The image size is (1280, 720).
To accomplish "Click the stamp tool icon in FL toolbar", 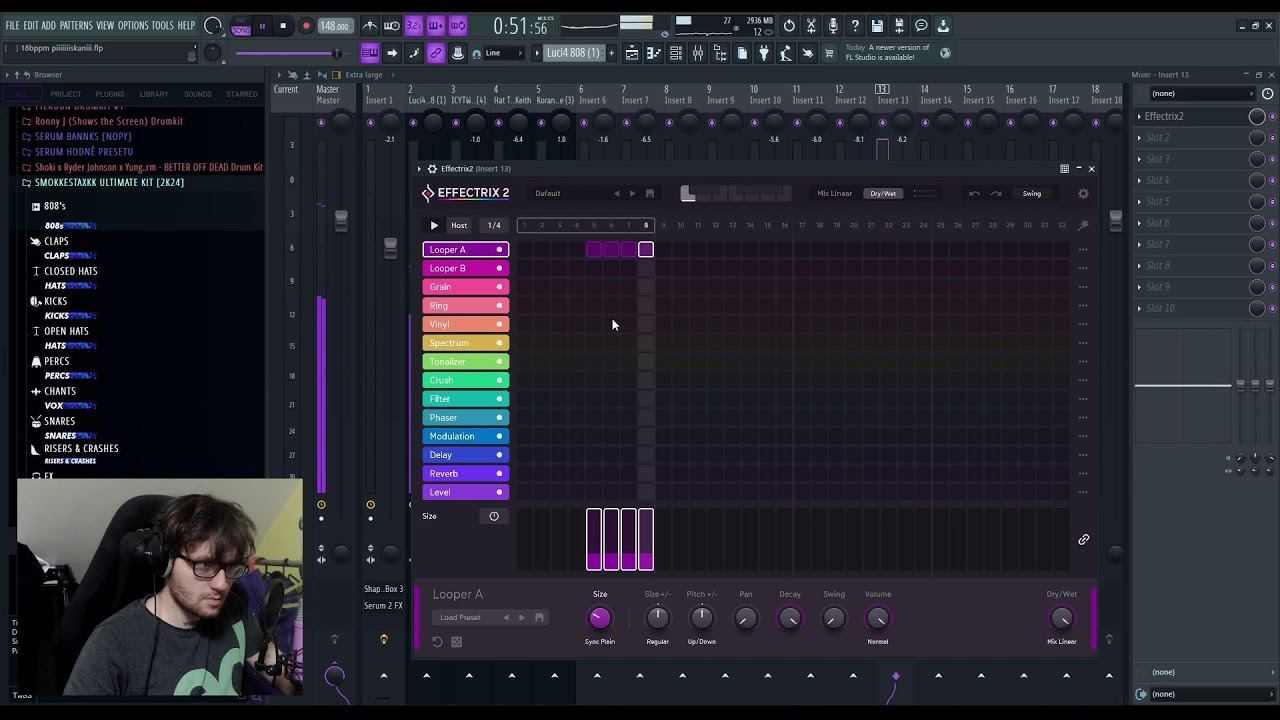I will [x=458, y=53].
